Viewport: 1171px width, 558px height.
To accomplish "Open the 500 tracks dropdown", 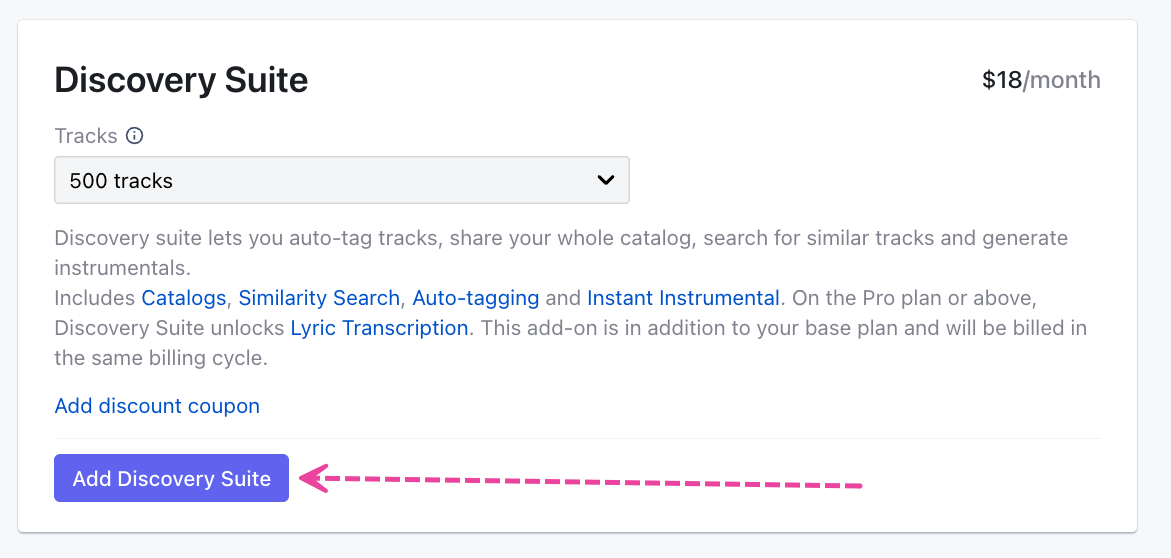I will tap(340, 181).
